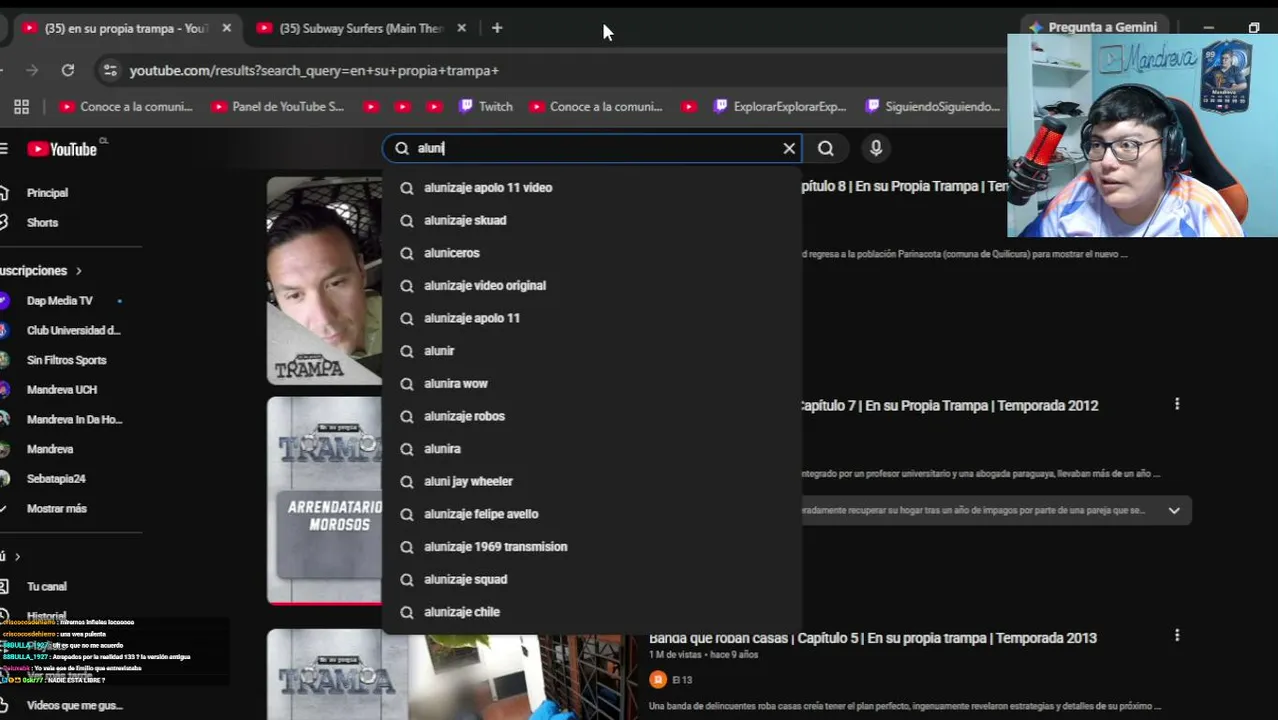1278x720 pixels.
Task: Open Mandreva UCH channel
Action: (x=61, y=390)
